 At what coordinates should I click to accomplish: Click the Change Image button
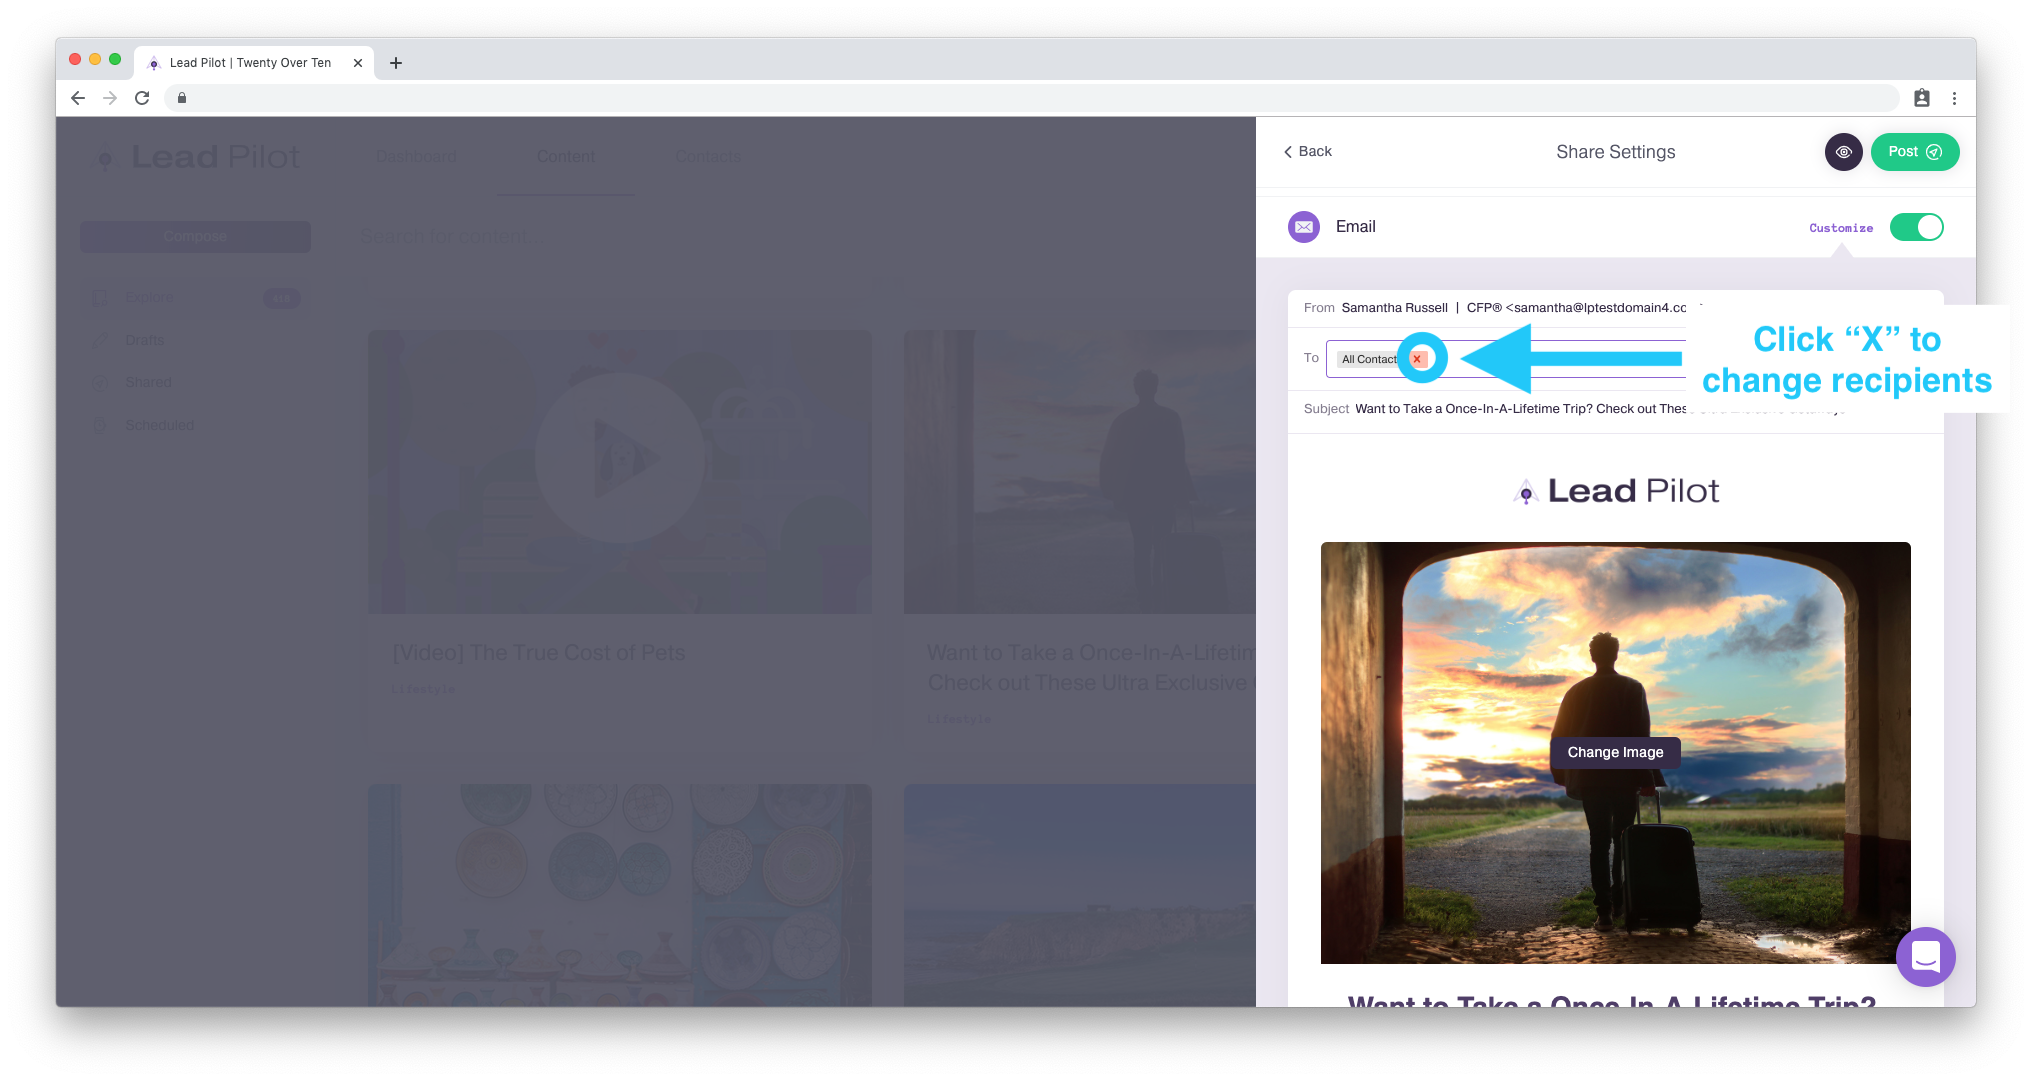tap(1615, 753)
